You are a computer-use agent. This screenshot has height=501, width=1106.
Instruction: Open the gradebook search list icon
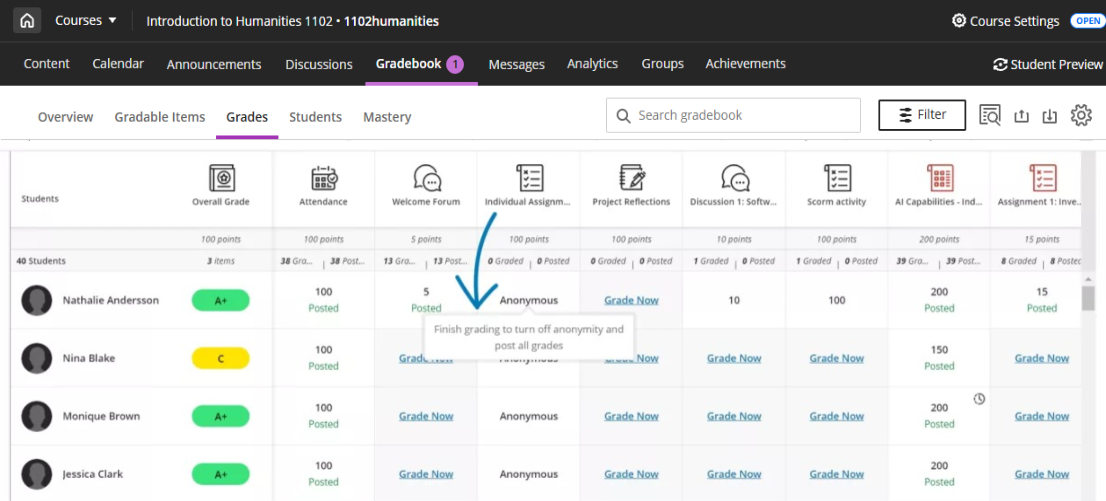click(990, 116)
